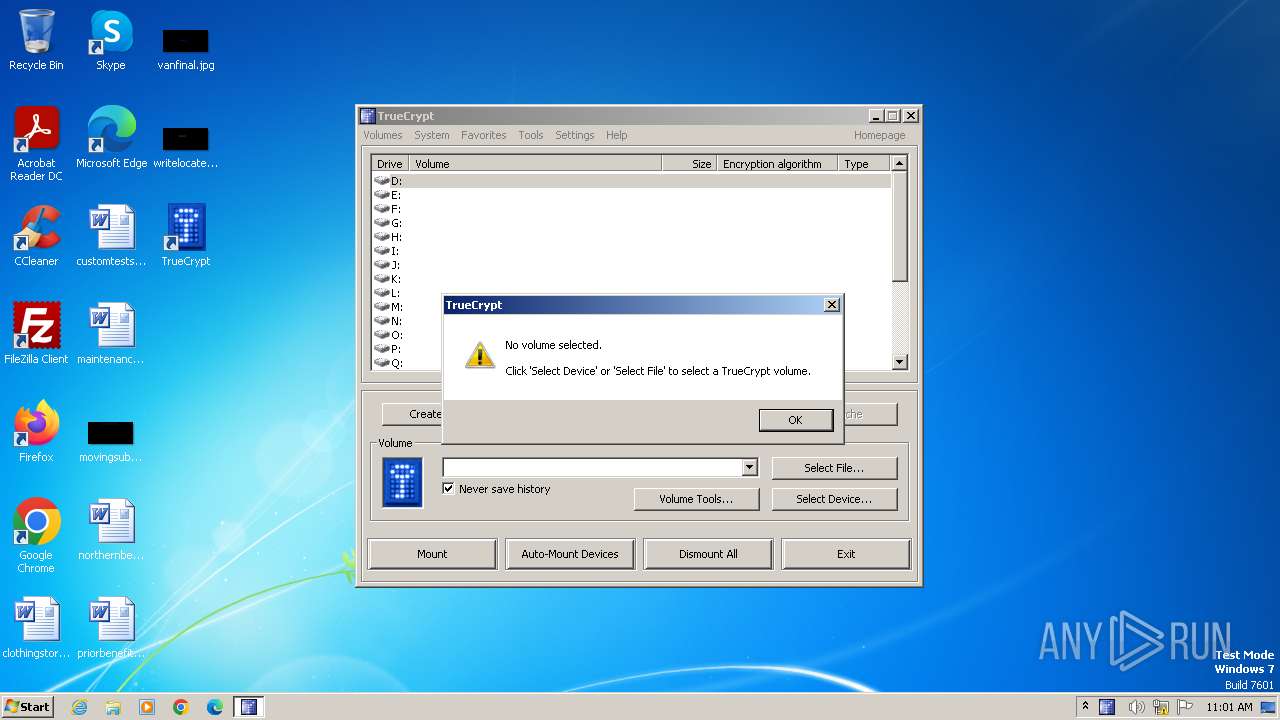Expand the volume path dropdown arrow
The image size is (1280, 720).
[749, 467]
